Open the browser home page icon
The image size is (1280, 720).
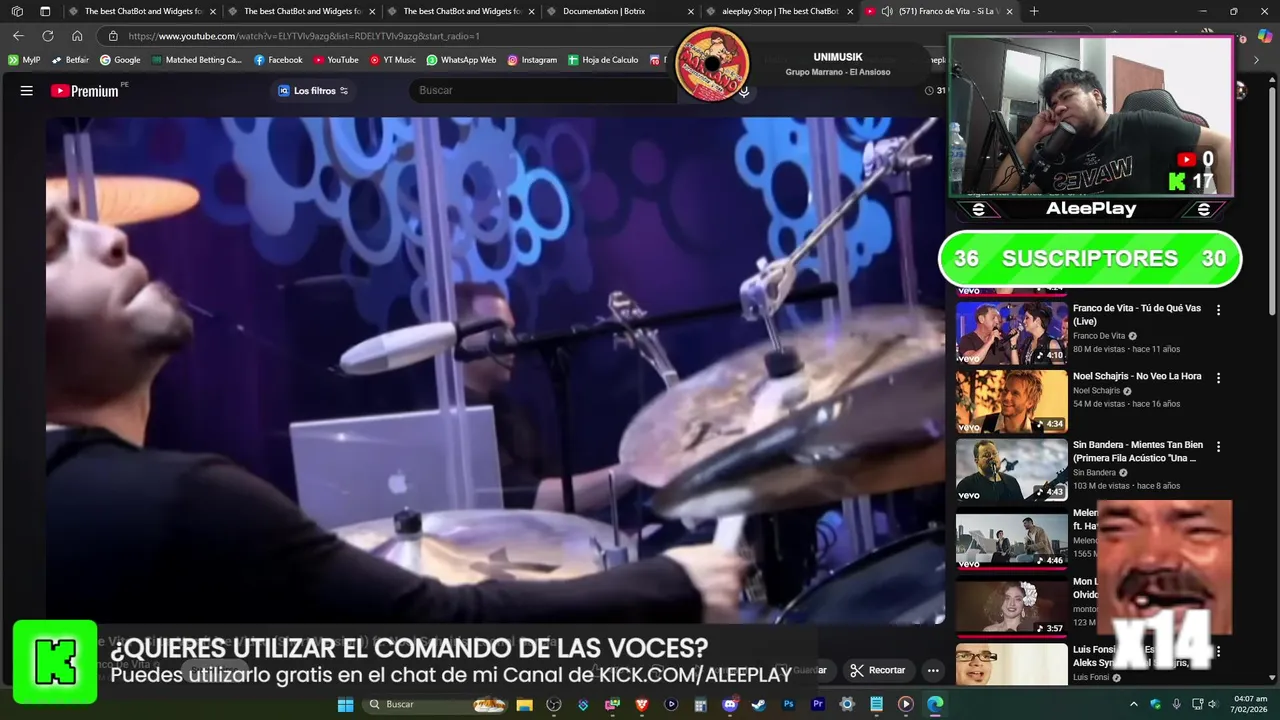(77, 36)
